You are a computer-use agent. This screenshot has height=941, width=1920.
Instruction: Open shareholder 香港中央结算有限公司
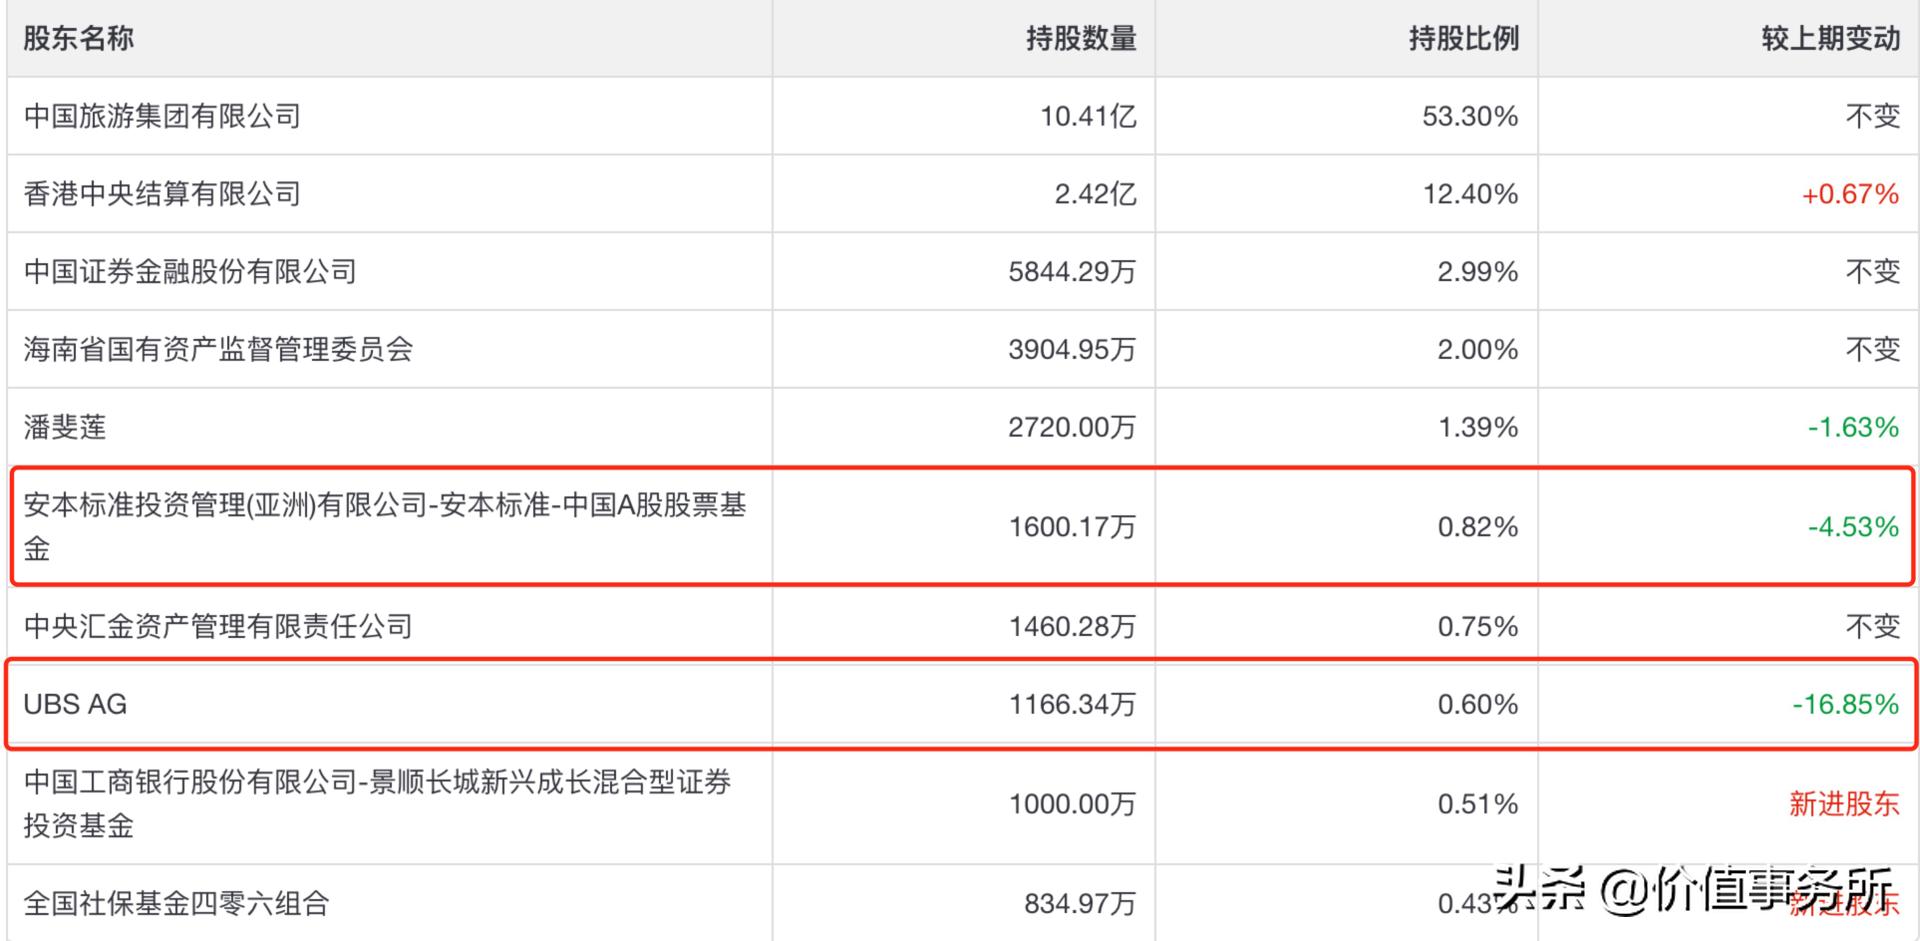pyautogui.click(x=162, y=194)
